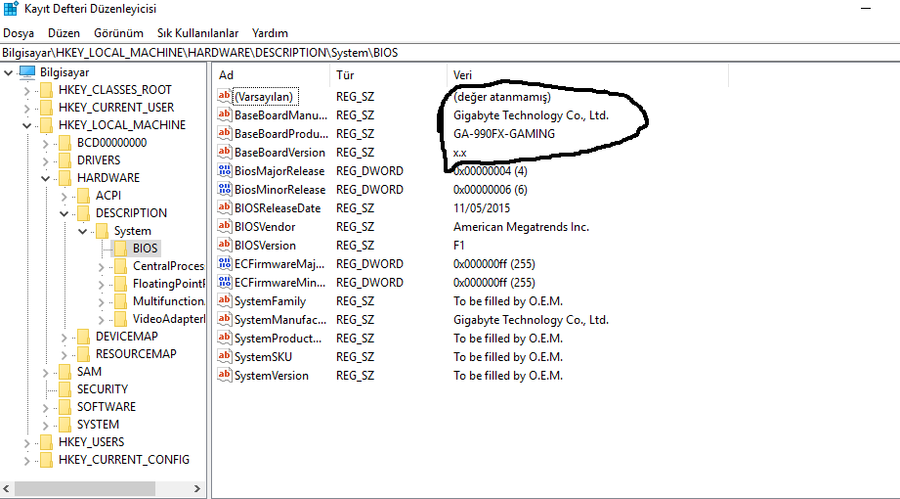This screenshot has width=900, height=499.
Task: Collapse the DESCRIPTION key
Action: tap(64, 214)
